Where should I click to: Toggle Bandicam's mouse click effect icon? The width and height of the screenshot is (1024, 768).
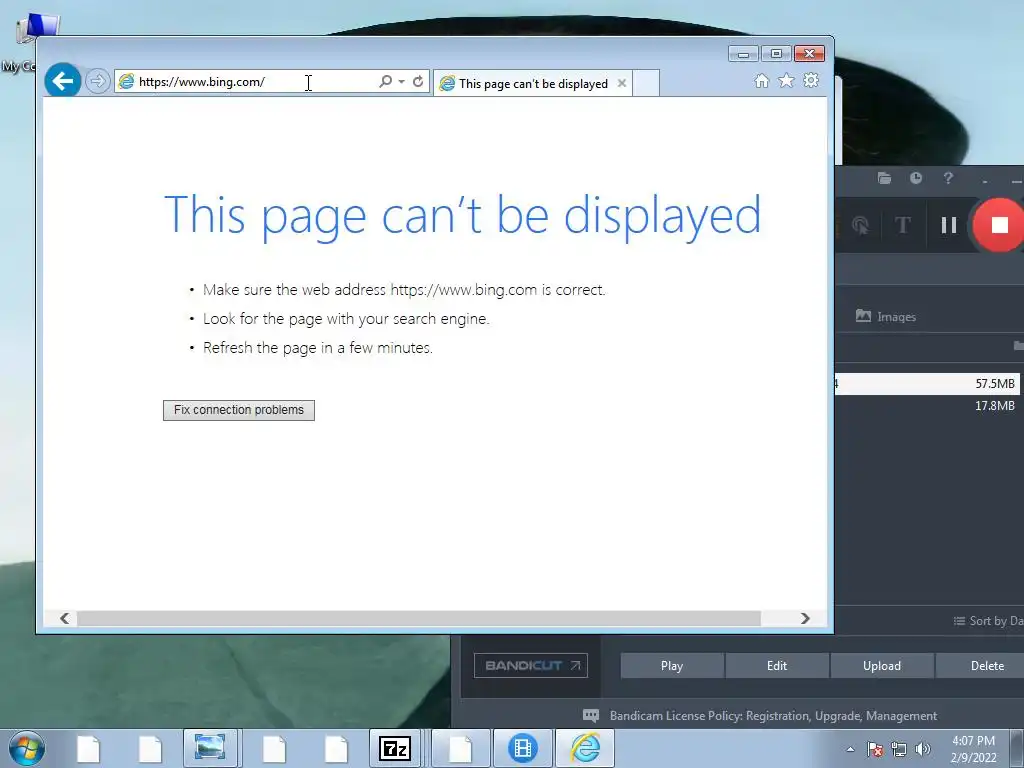coord(861,225)
